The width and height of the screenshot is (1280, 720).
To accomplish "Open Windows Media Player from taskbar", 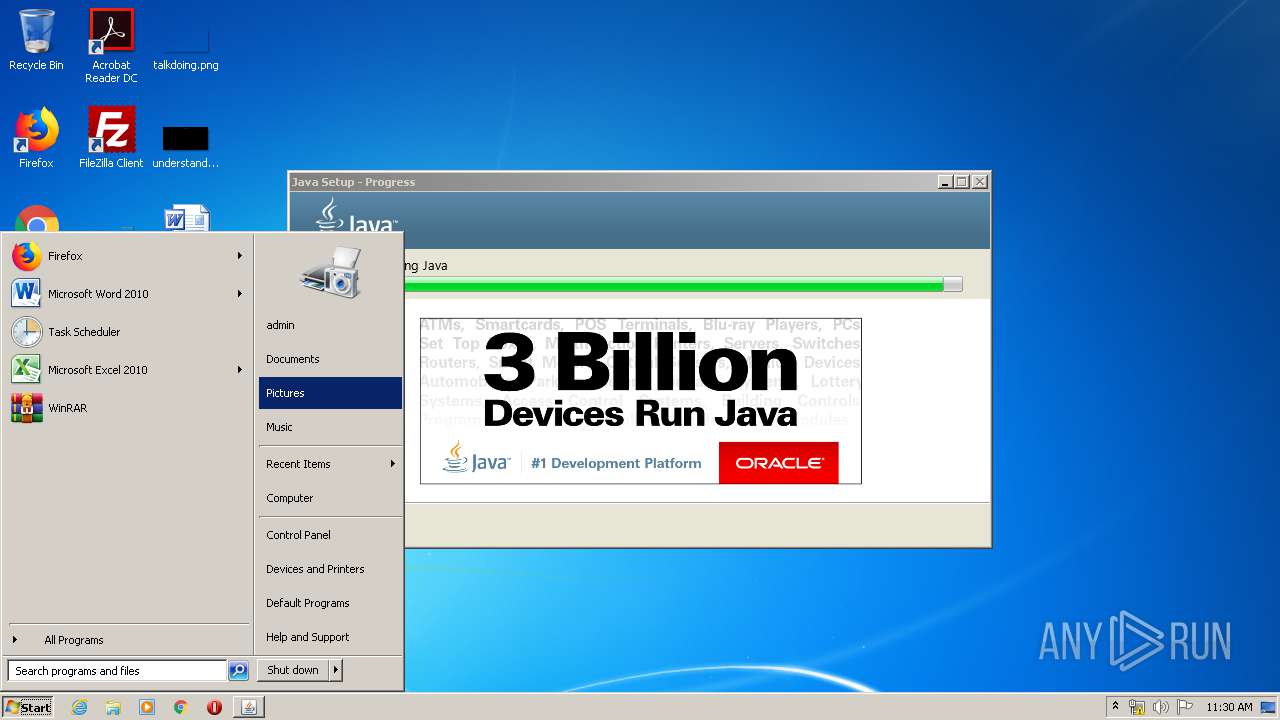I will point(147,707).
